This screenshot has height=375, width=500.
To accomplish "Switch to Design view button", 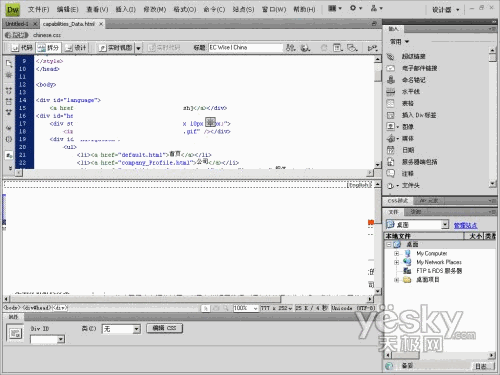I will pos(76,48).
